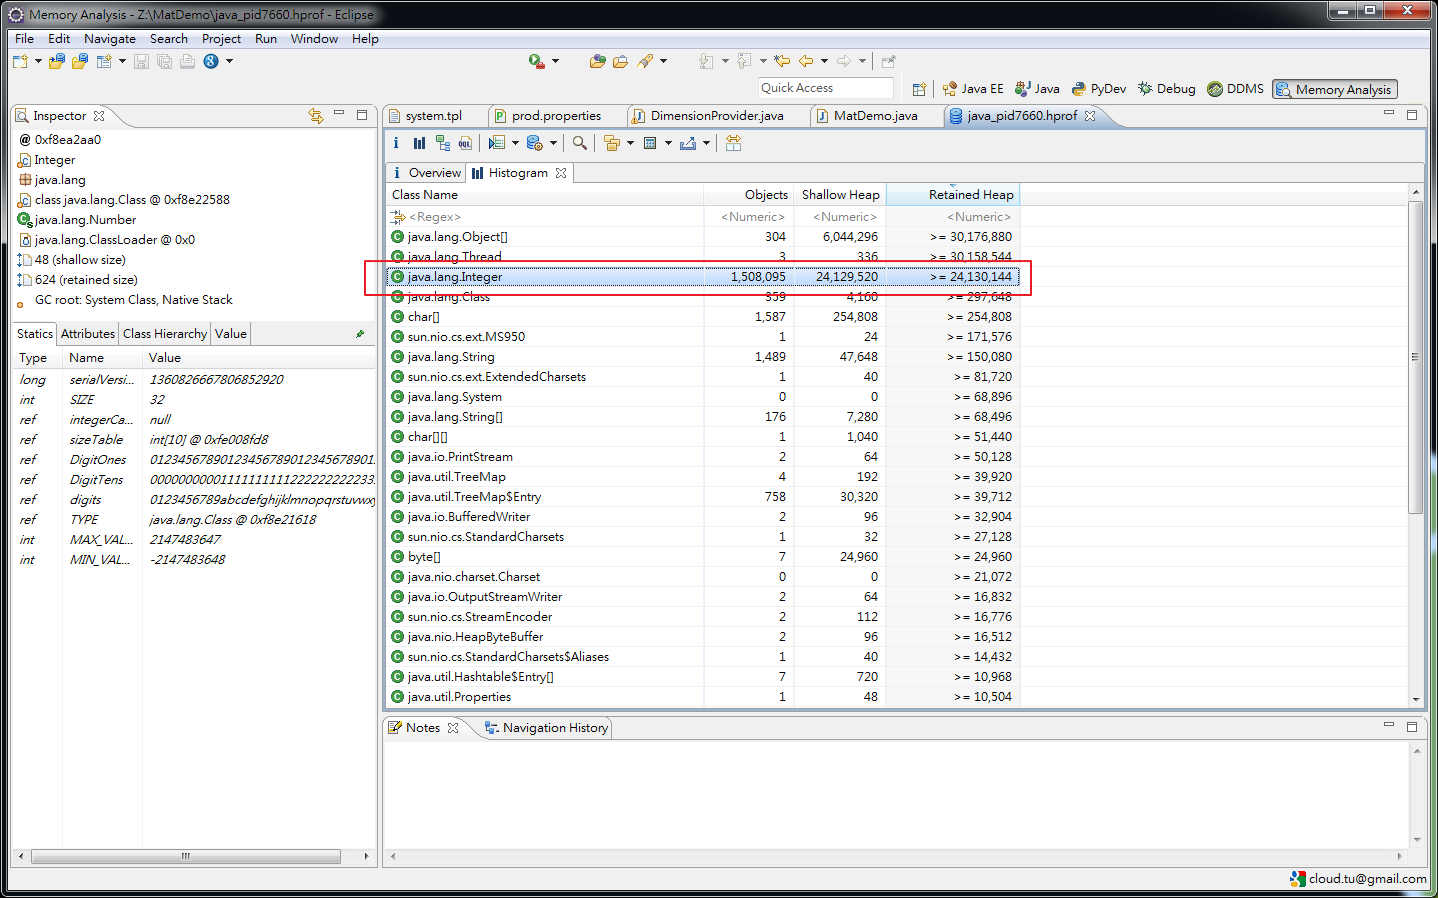Click the Open Perspective icon
The height and width of the screenshot is (898, 1438).
click(x=919, y=89)
